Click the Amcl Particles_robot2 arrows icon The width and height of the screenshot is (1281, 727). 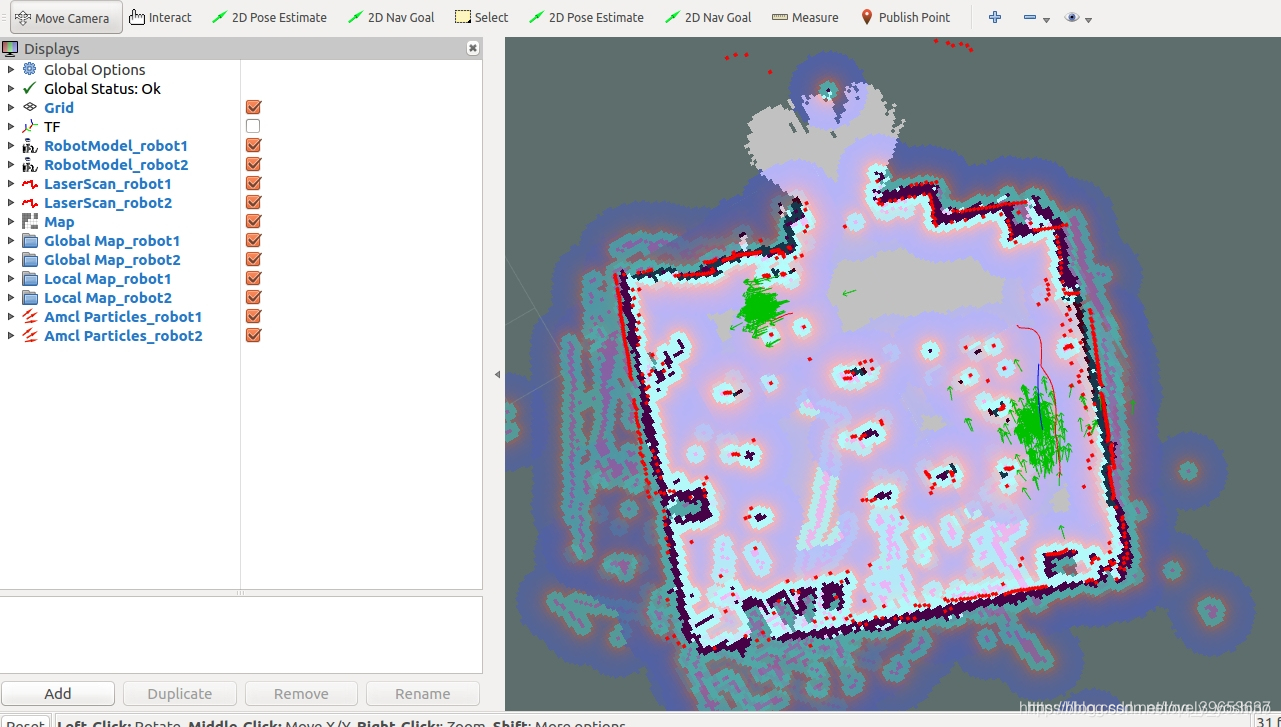pyautogui.click(x=30, y=335)
